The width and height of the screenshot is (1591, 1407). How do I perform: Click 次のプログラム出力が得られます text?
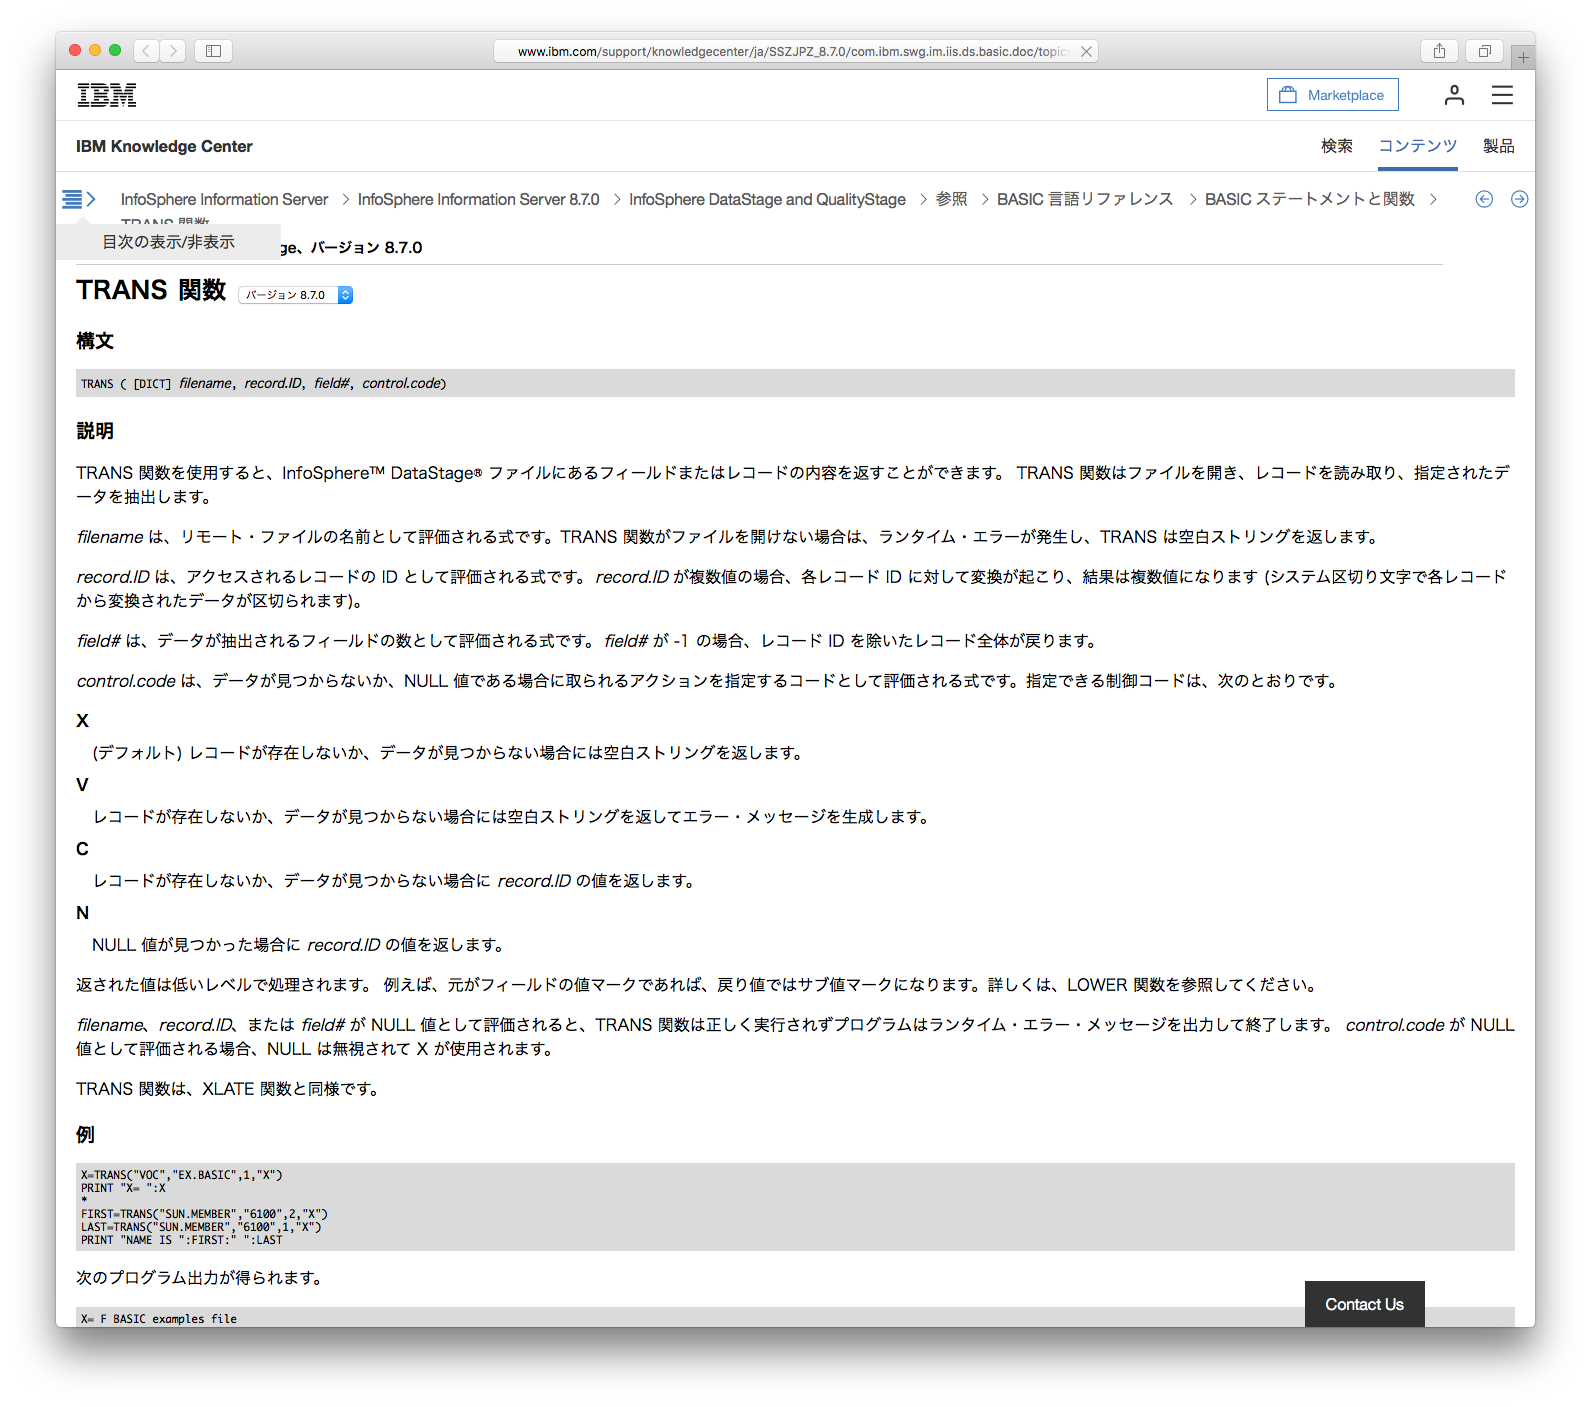tap(199, 1278)
